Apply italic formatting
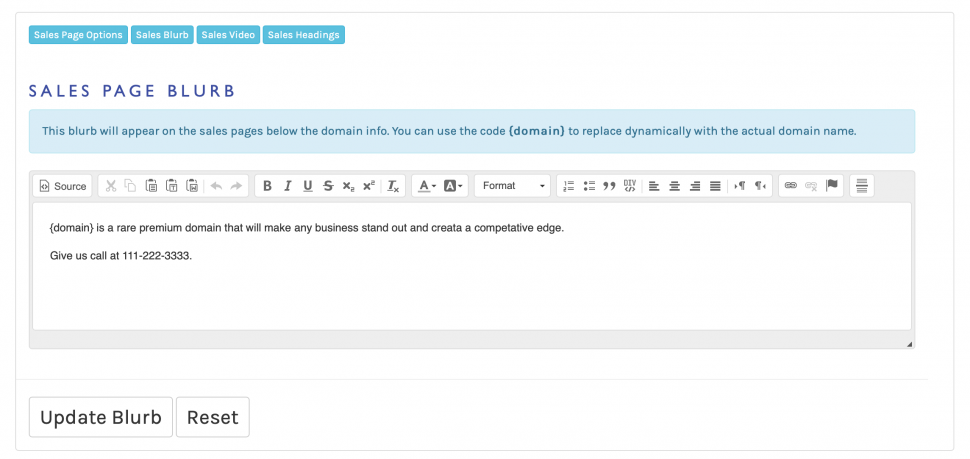Screen dimensions: 970x459 click(x=287, y=186)
